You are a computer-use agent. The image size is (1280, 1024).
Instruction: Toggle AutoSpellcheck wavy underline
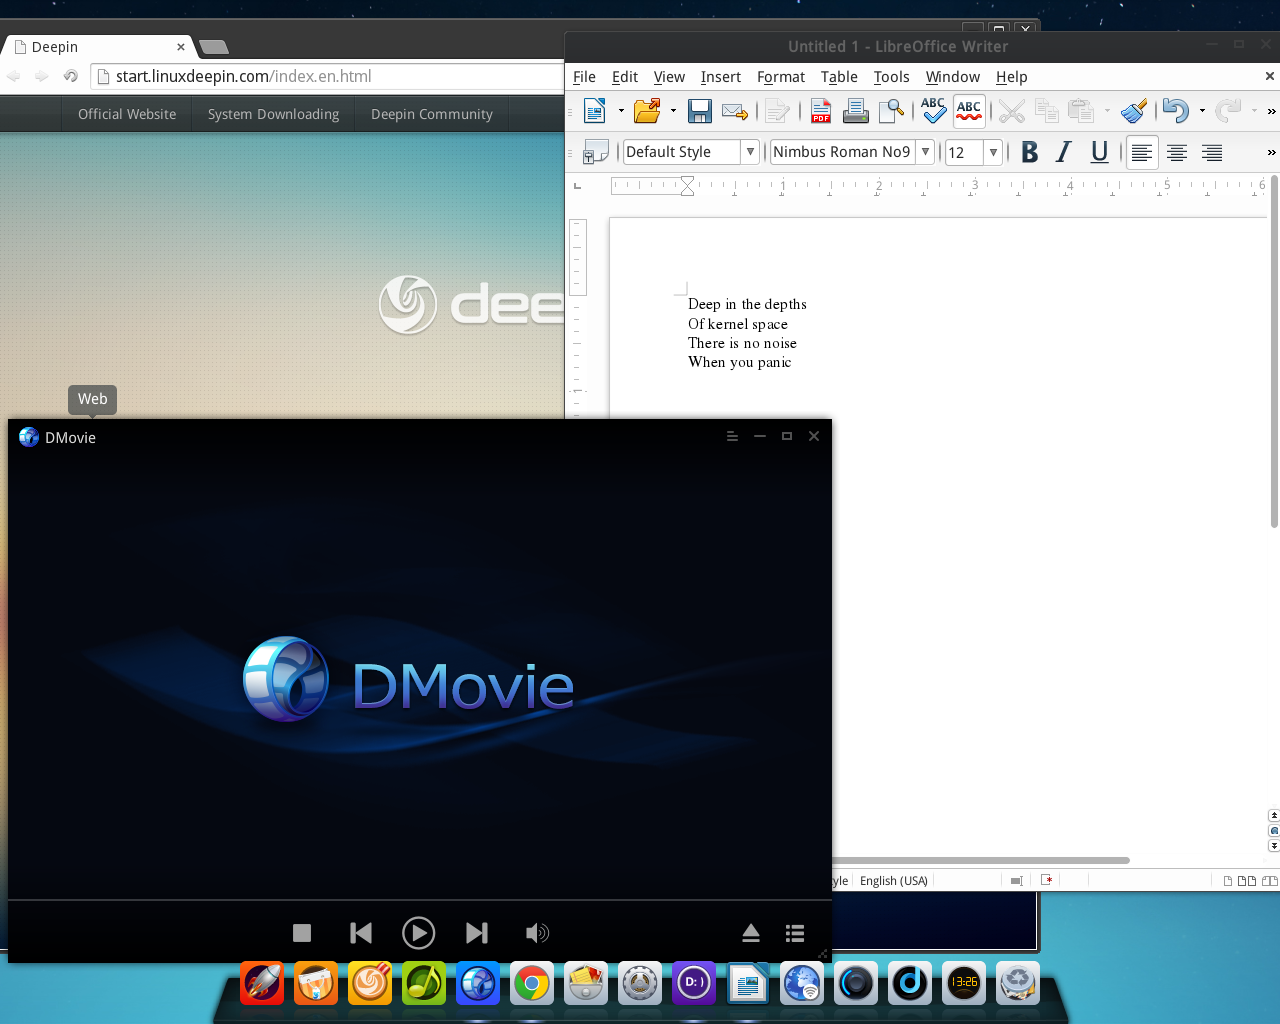[969, 110]
